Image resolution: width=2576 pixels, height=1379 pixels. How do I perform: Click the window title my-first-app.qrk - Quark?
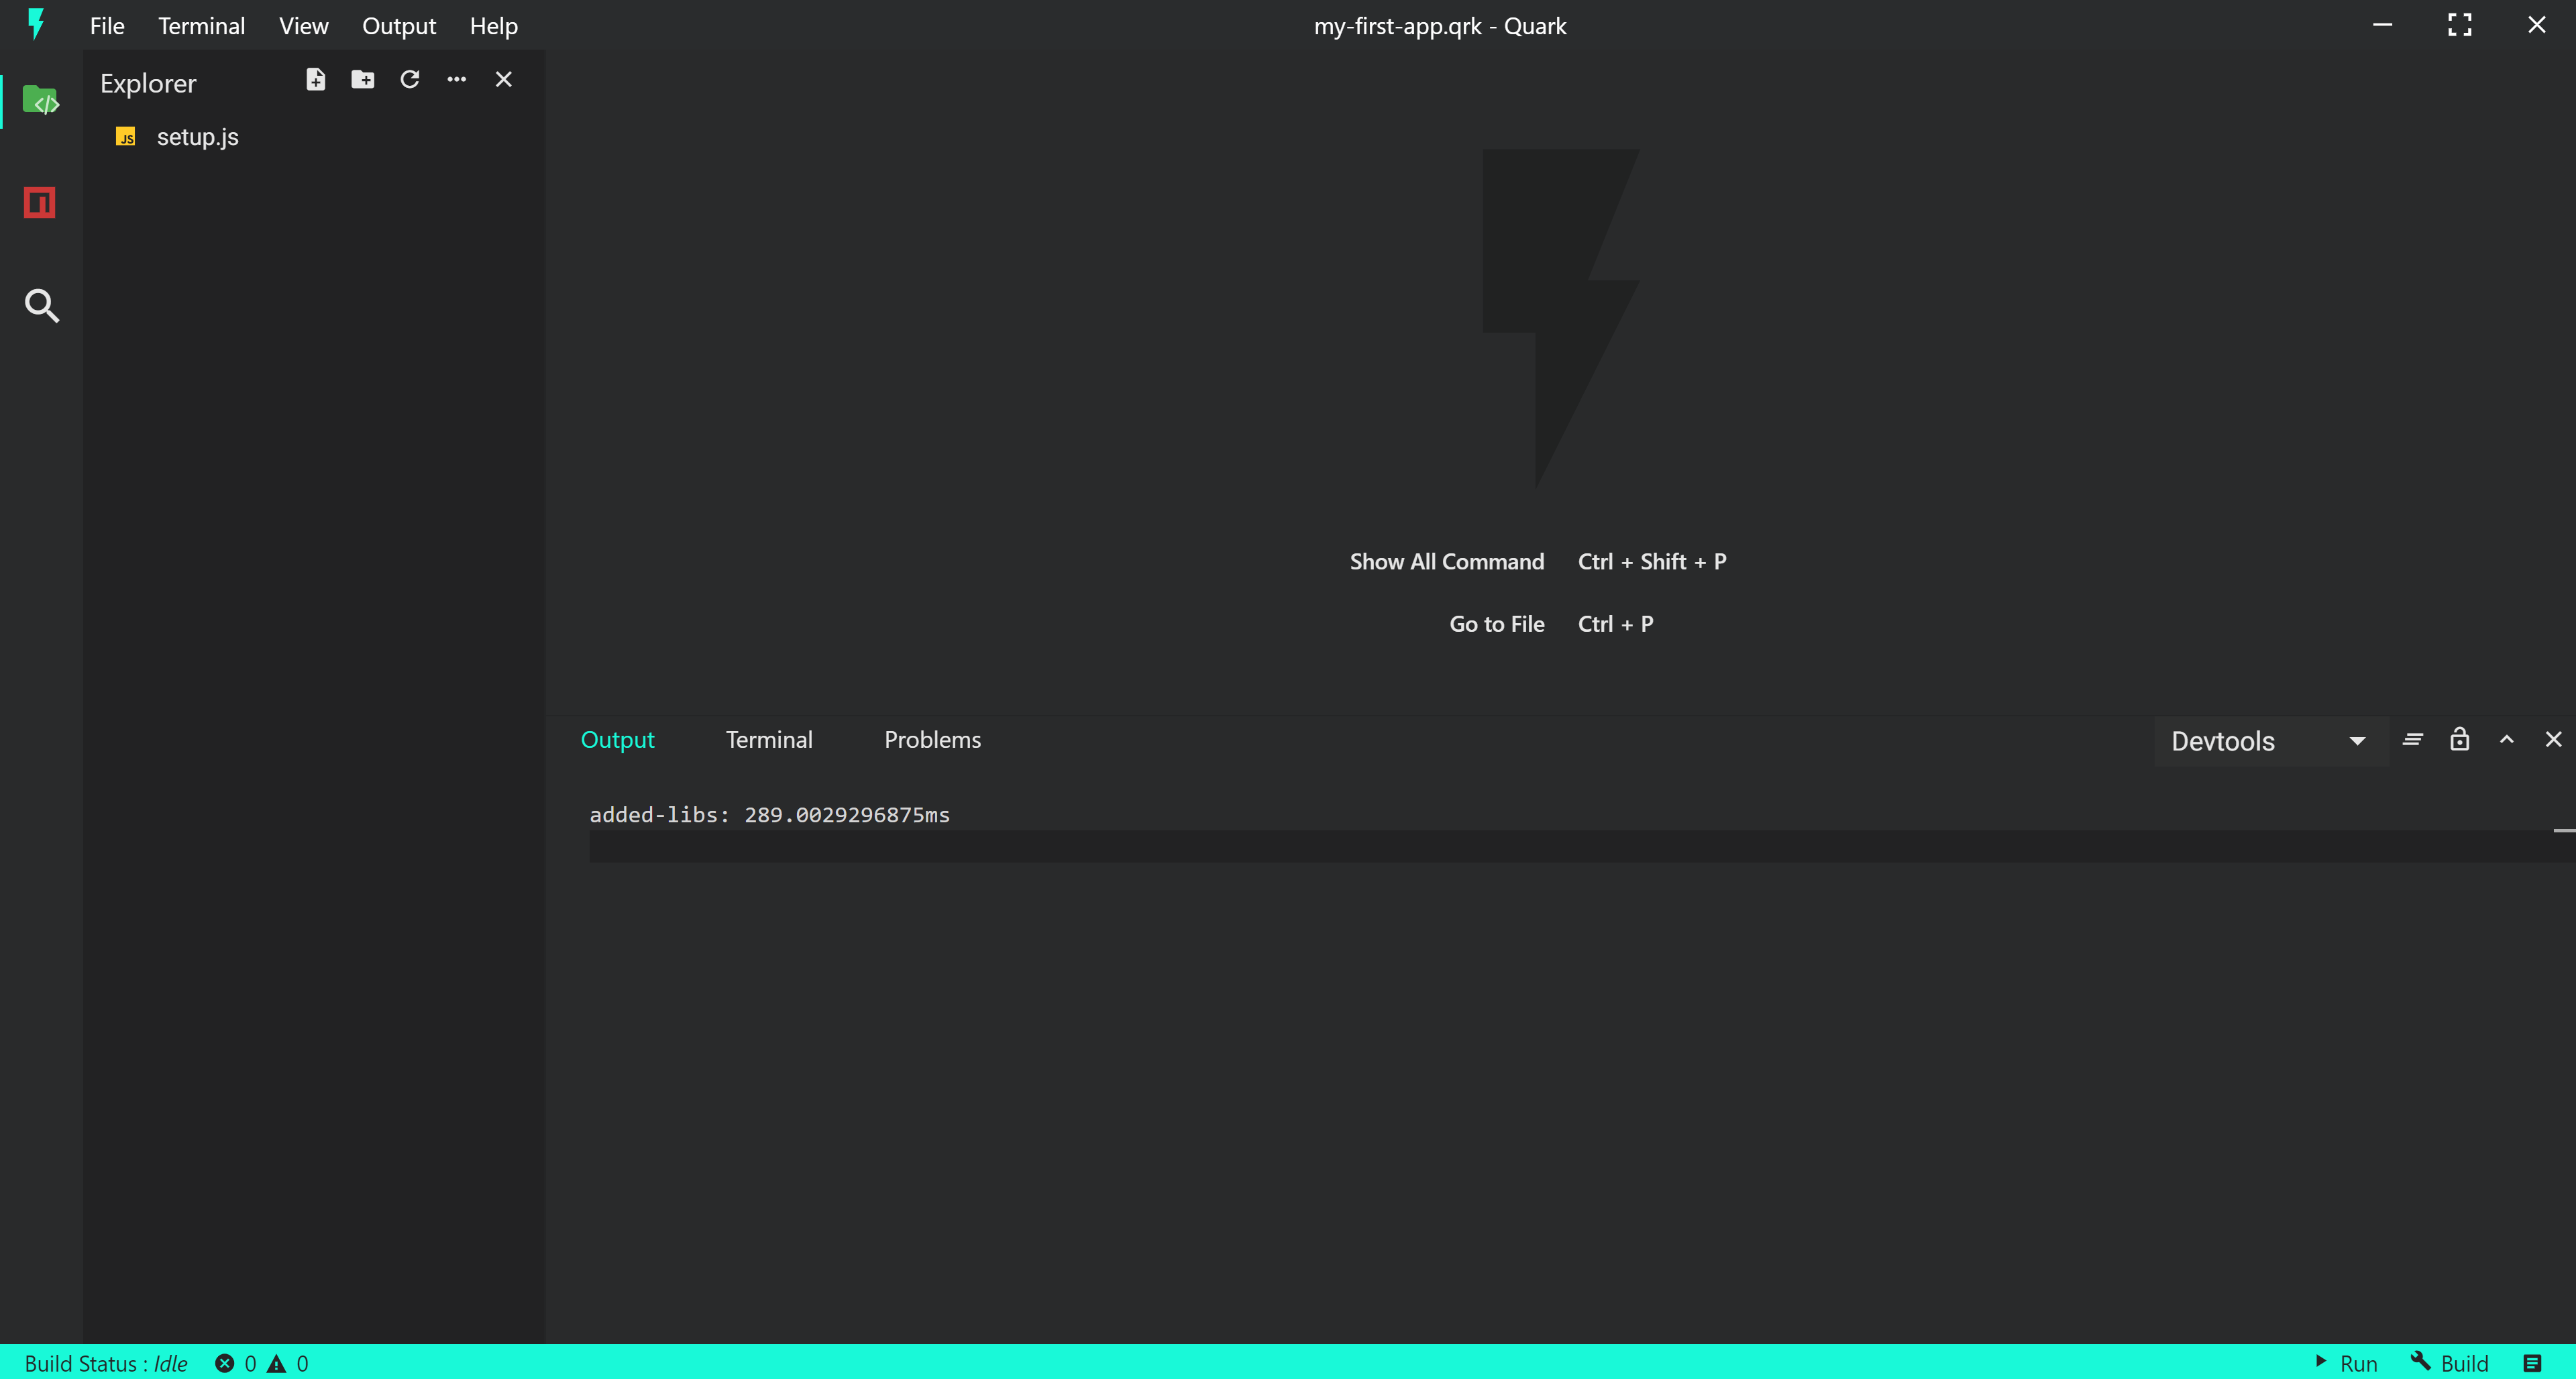(x=1440, y=26)
